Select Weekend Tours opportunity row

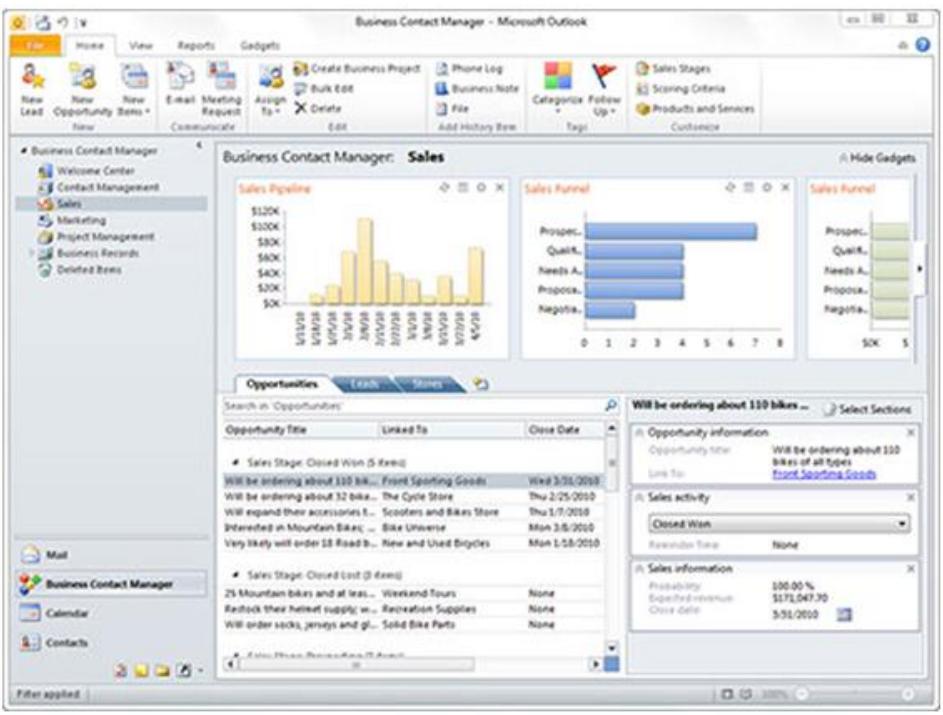point(413,594)
